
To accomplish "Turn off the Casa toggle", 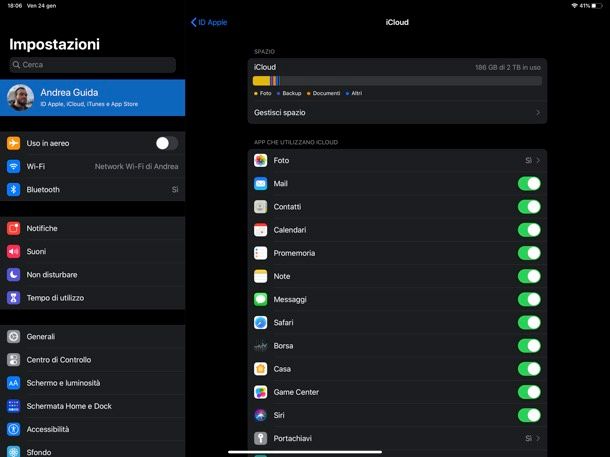I will click(529, 369).
